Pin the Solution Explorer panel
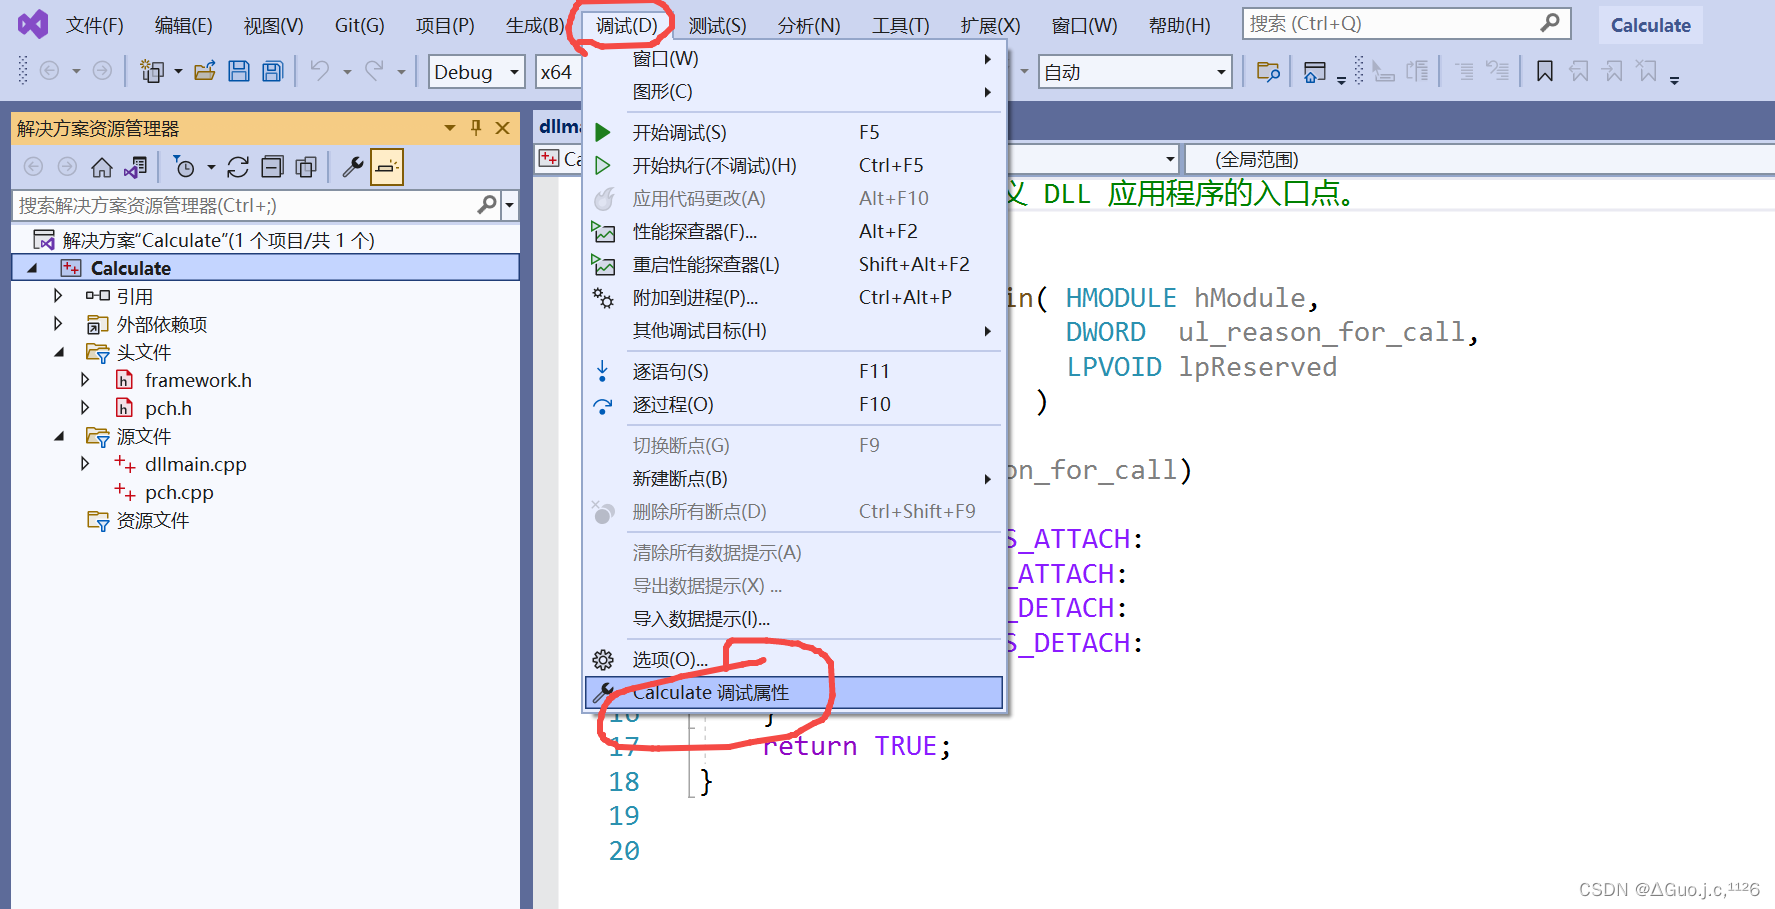Screen dimensions: 1775x909 (x=476, y=128)
